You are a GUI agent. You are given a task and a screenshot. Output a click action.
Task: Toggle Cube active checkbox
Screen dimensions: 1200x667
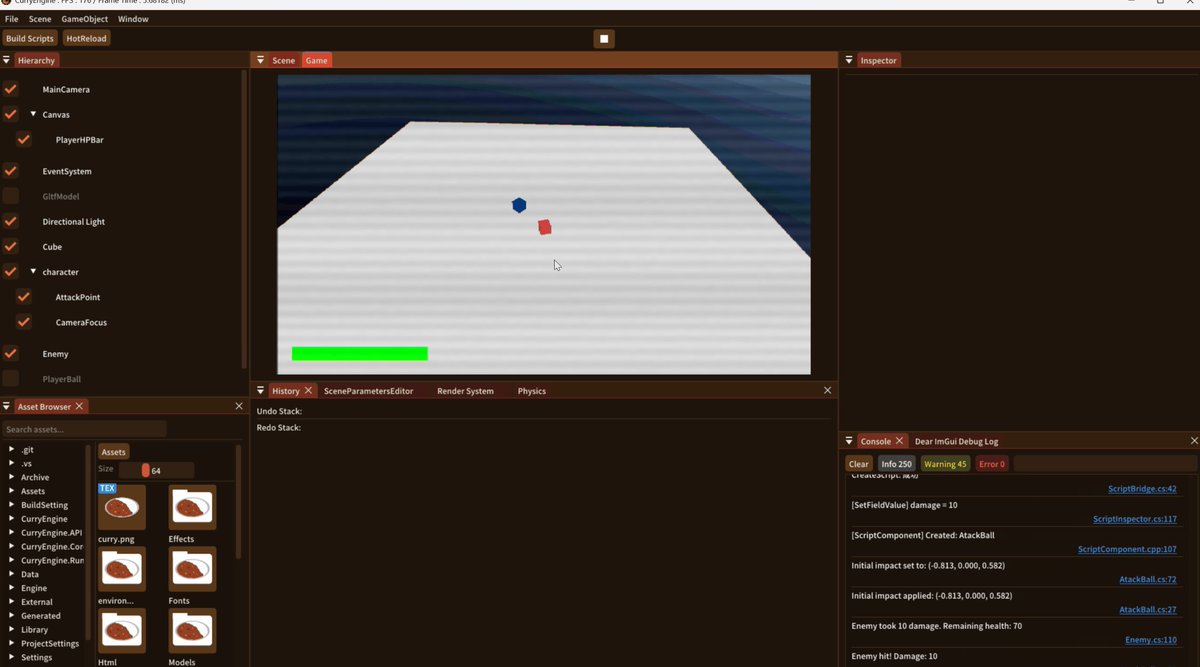pos(11,246)
